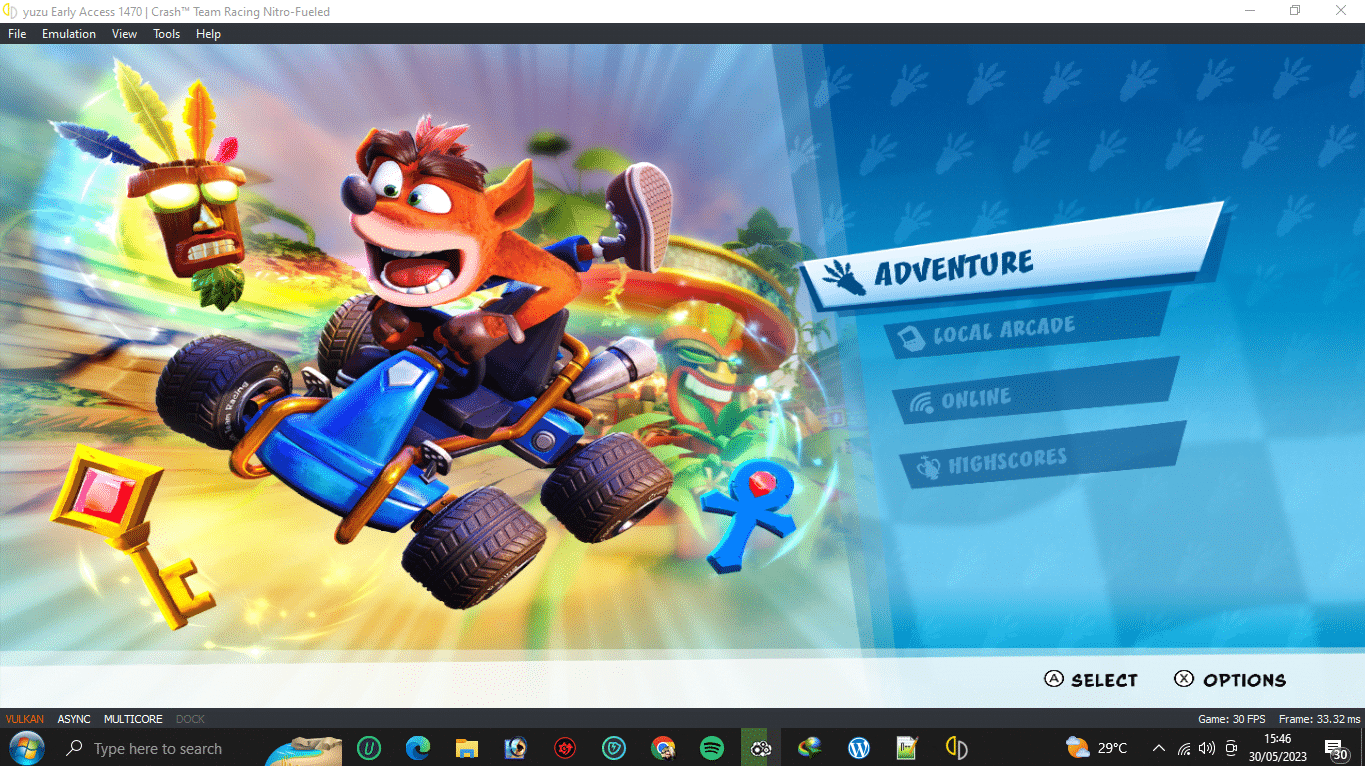Click the wifi icon beside Online
The height and width of the screenshot is (766, 1365).
(x=920, y=404)
